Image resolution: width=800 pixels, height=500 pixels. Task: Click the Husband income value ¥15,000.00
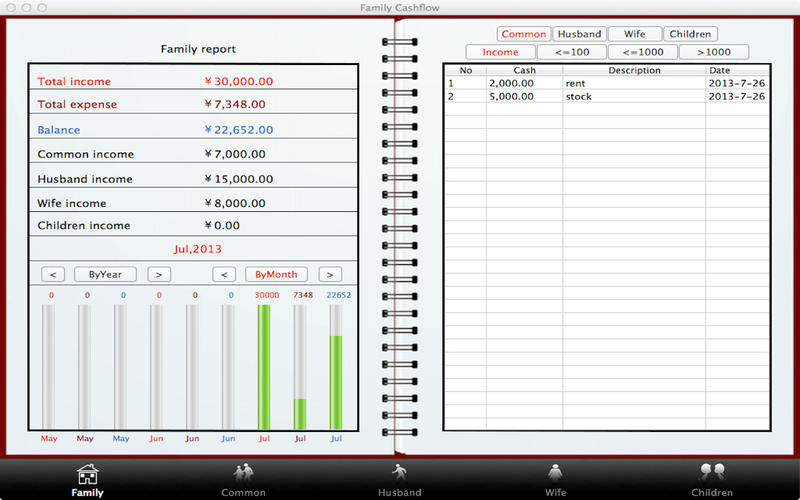(239, 179)
